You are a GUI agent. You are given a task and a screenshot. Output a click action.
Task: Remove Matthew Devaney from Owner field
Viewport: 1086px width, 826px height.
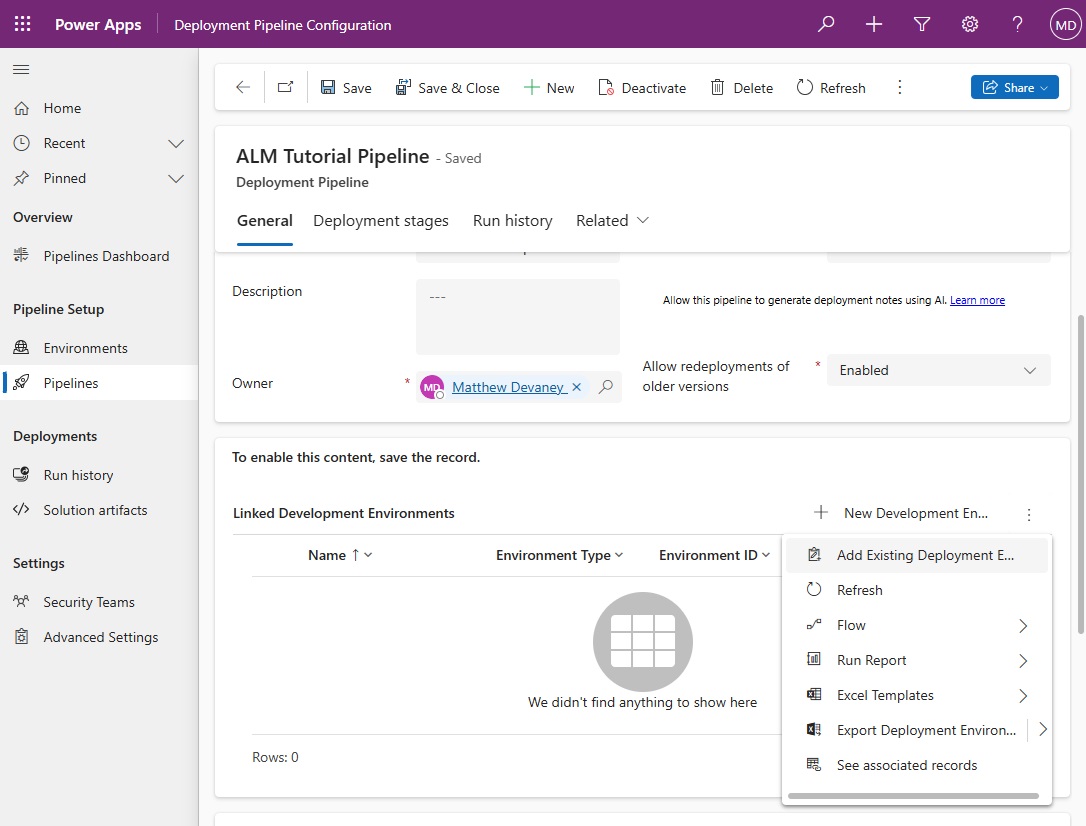coord(576,387)
